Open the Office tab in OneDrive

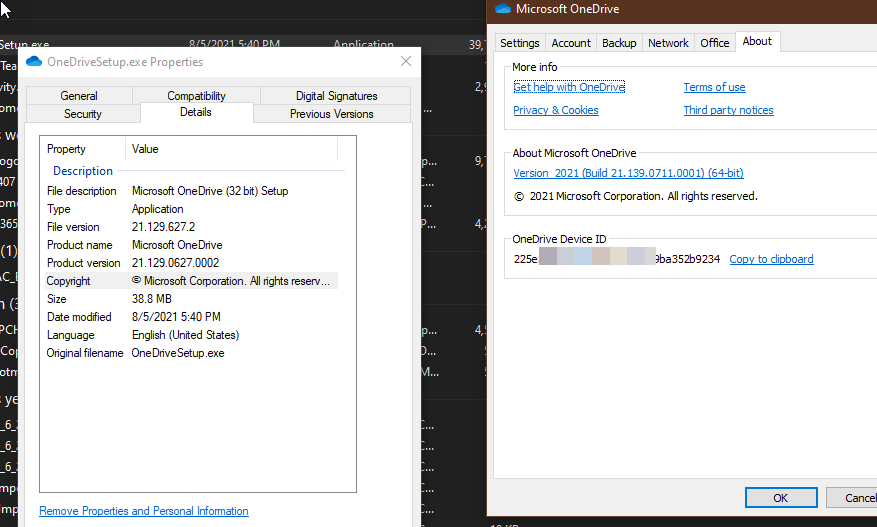715,43
